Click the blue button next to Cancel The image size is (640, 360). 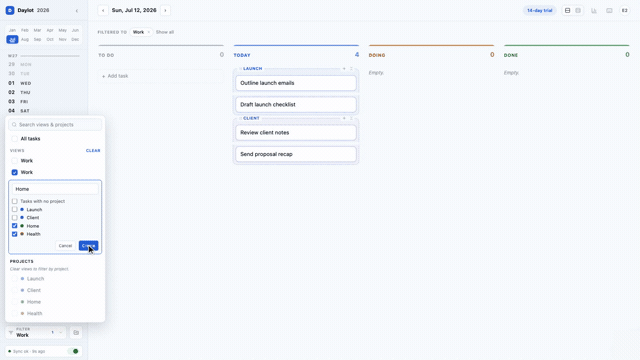(89, 246)
